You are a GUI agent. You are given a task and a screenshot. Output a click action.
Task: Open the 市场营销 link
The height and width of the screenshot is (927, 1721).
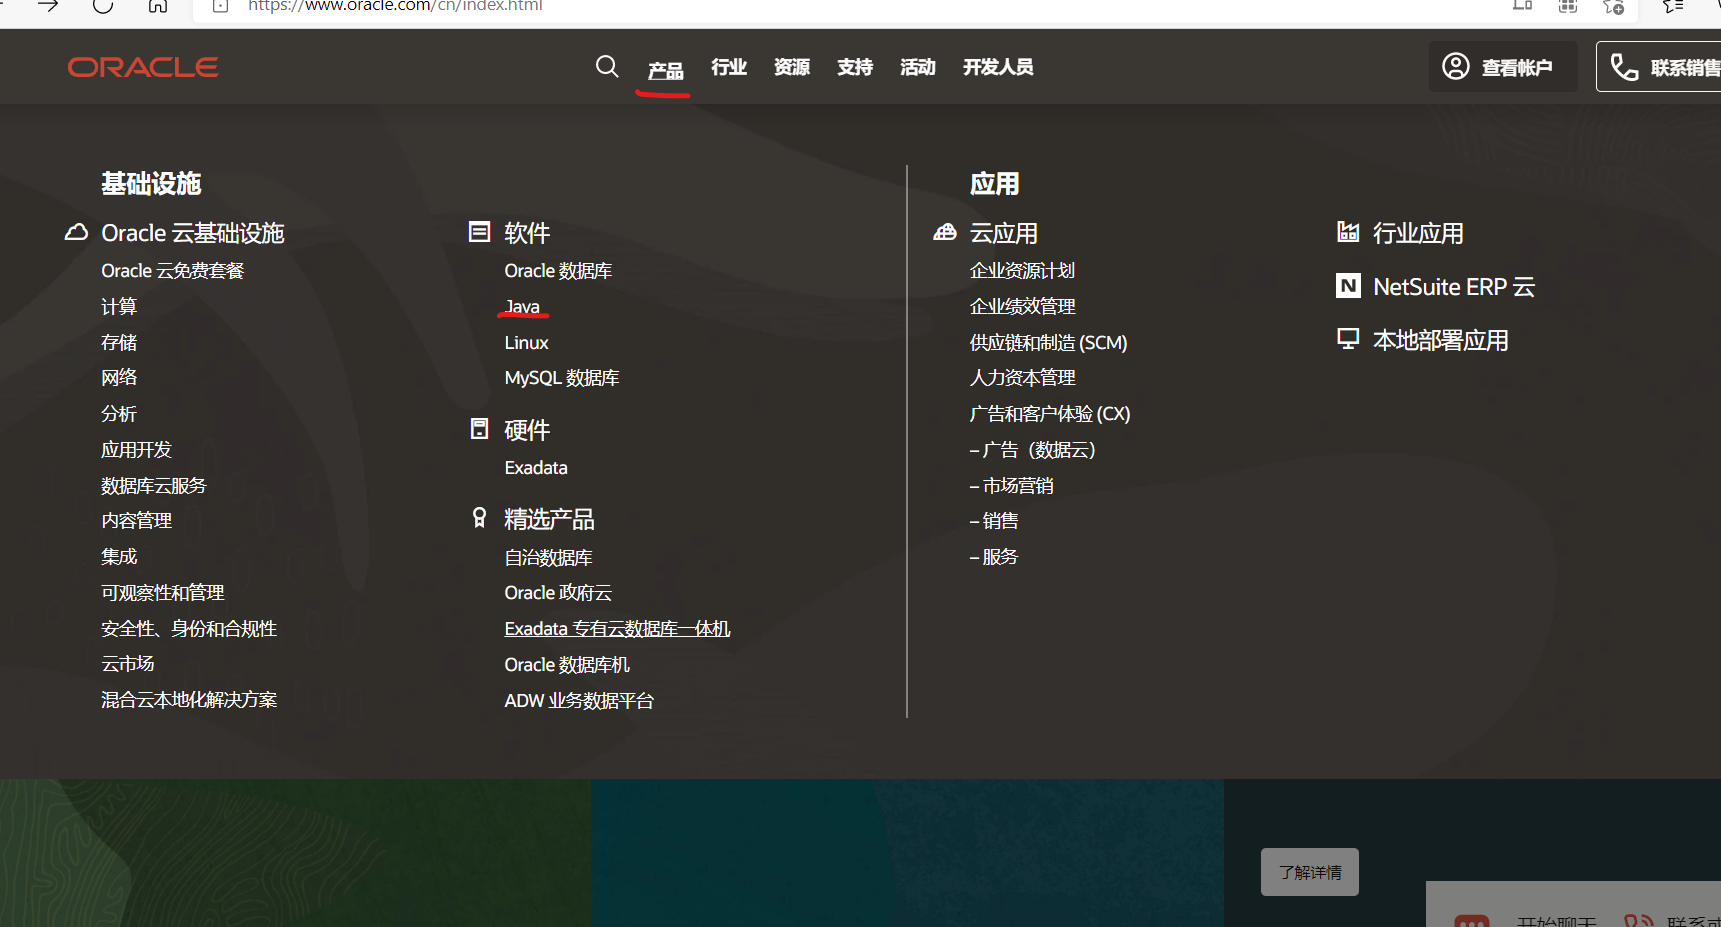[1012, 486]
